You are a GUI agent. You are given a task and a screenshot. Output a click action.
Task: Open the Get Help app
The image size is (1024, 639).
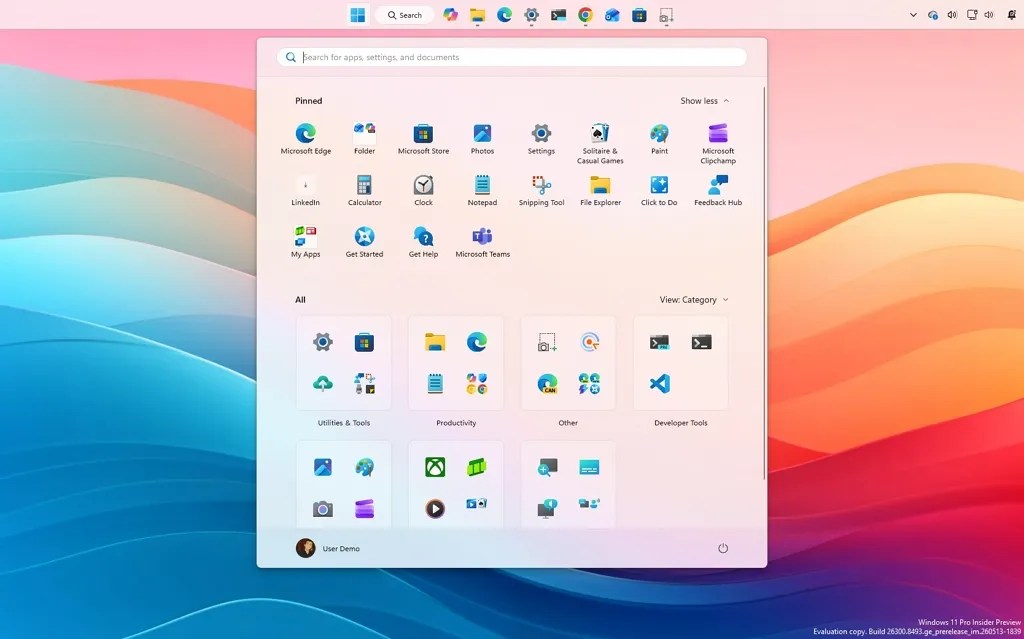point(423,242)
